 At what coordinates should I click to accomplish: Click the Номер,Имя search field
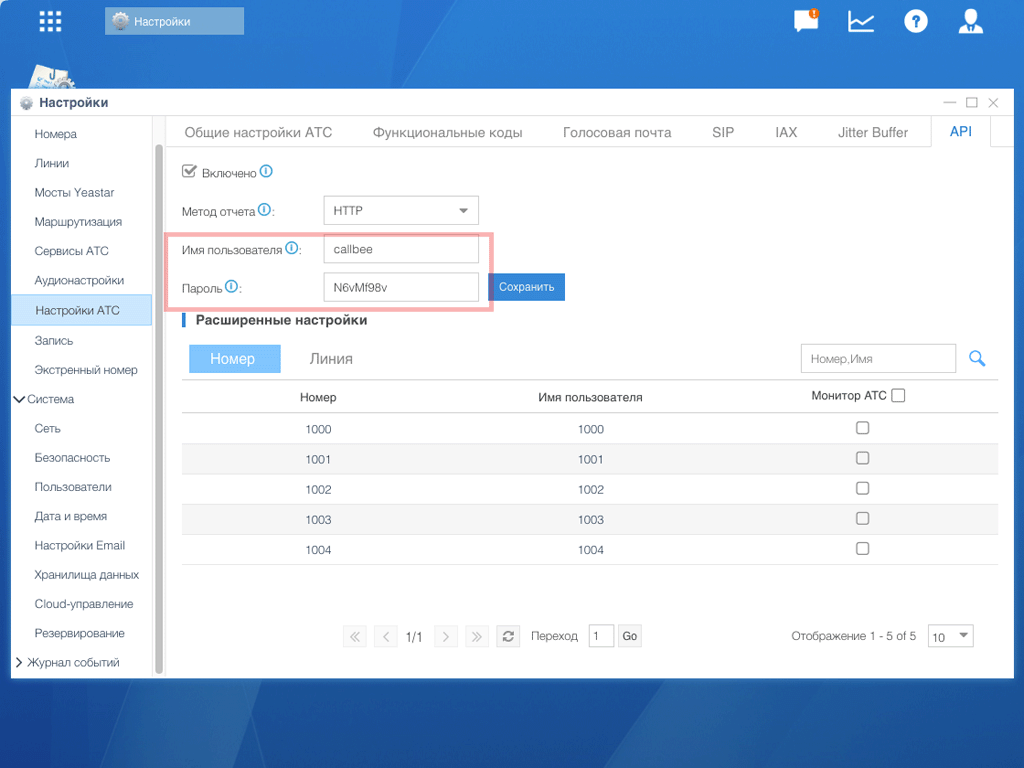click(x=878, y=358)
